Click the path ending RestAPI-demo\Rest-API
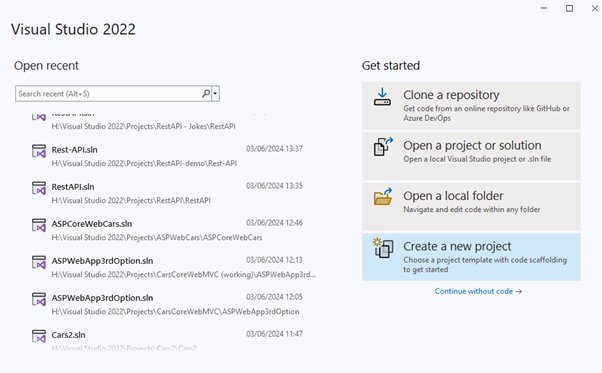 [x=144, y=163]
